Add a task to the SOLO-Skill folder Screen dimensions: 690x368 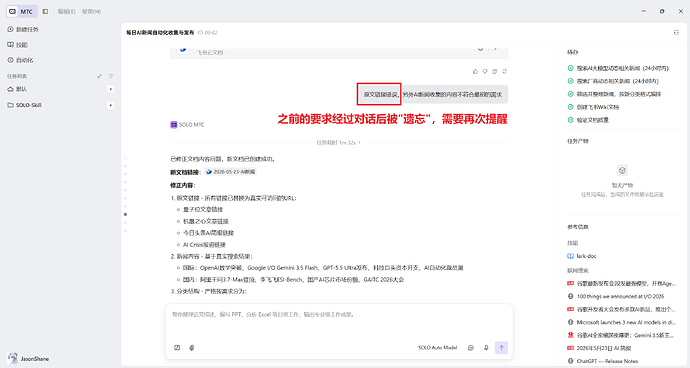110,105
